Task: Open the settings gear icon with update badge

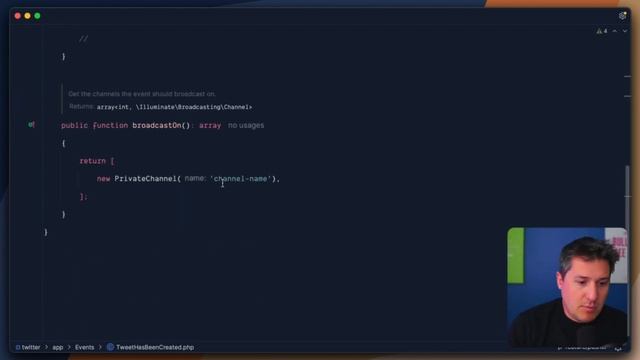Action: (622, 16)
